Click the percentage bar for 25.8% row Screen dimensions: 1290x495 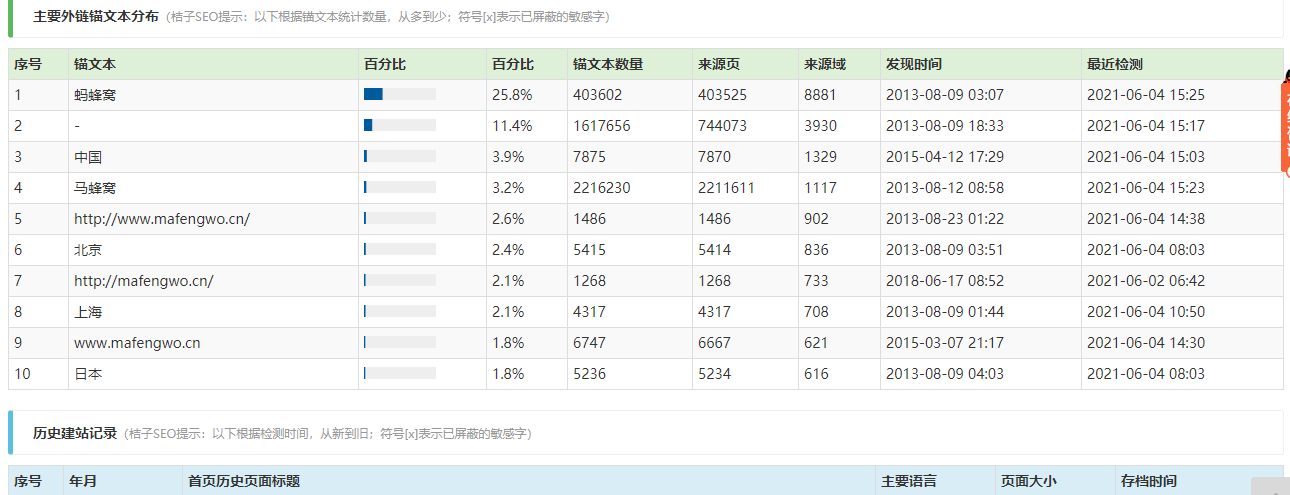400,94
